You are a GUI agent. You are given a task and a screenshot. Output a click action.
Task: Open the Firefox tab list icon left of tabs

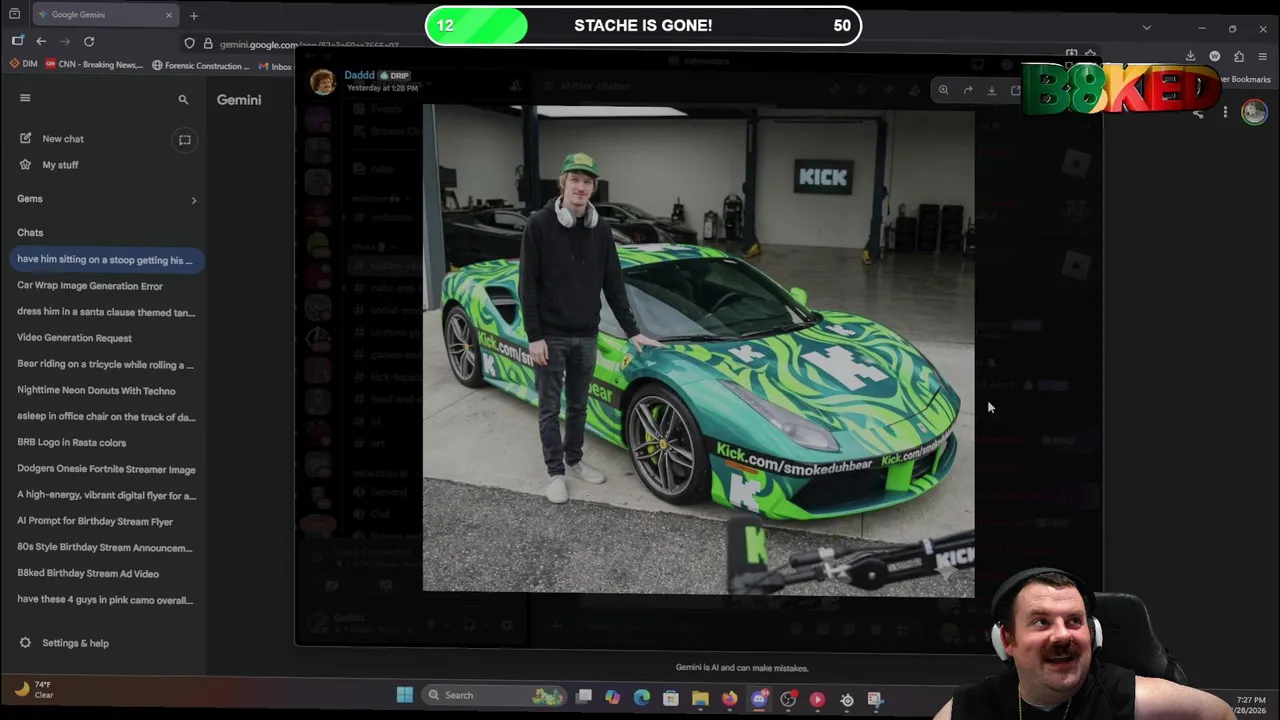(14, 15)
